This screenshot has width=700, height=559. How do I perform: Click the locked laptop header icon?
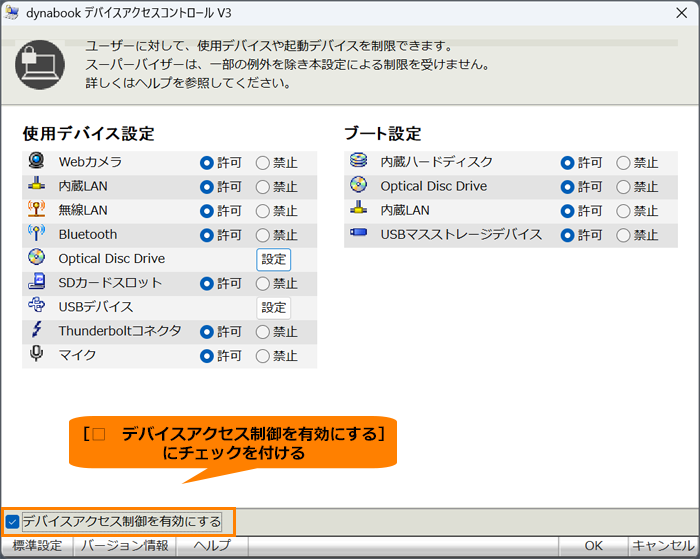[40, 65]
